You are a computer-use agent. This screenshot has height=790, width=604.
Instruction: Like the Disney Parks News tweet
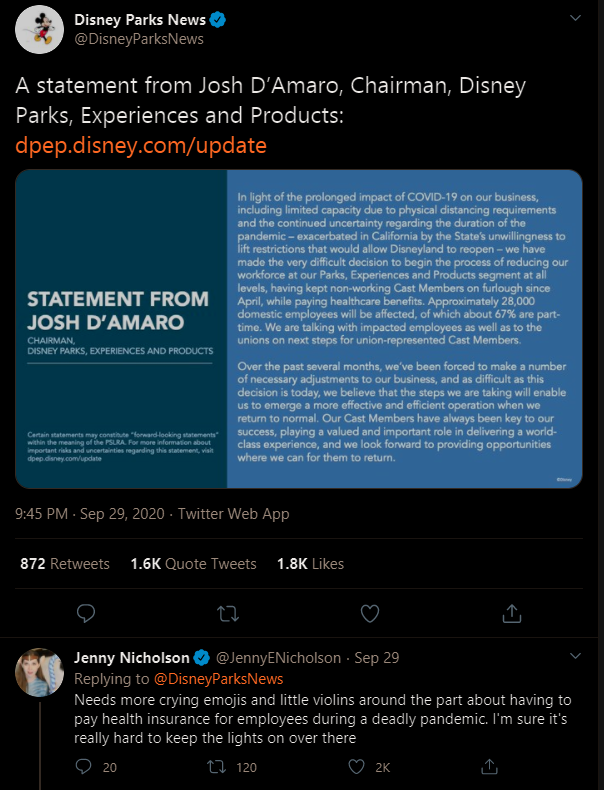pyautogui.click(x=370, y=611)
